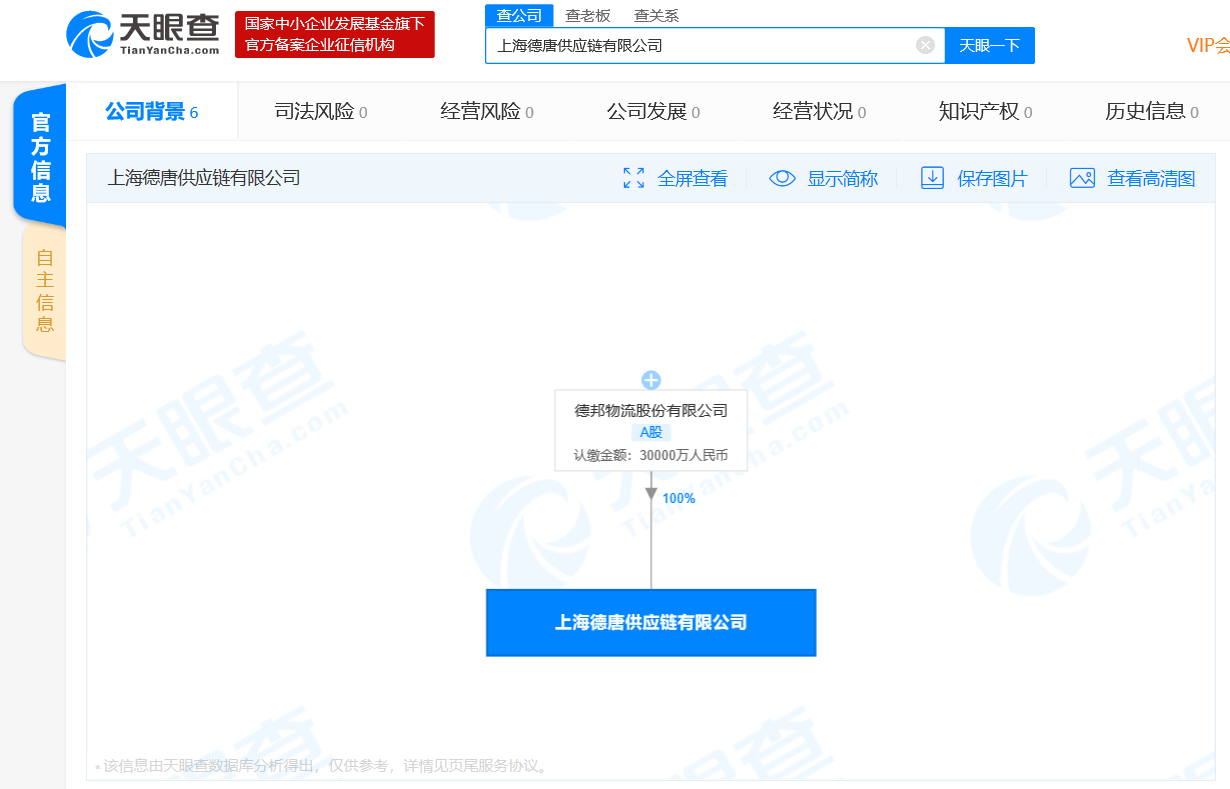Click the fullscreen view icon
This screenshot has width=1230, height=789.
click(x=633, y=178)
